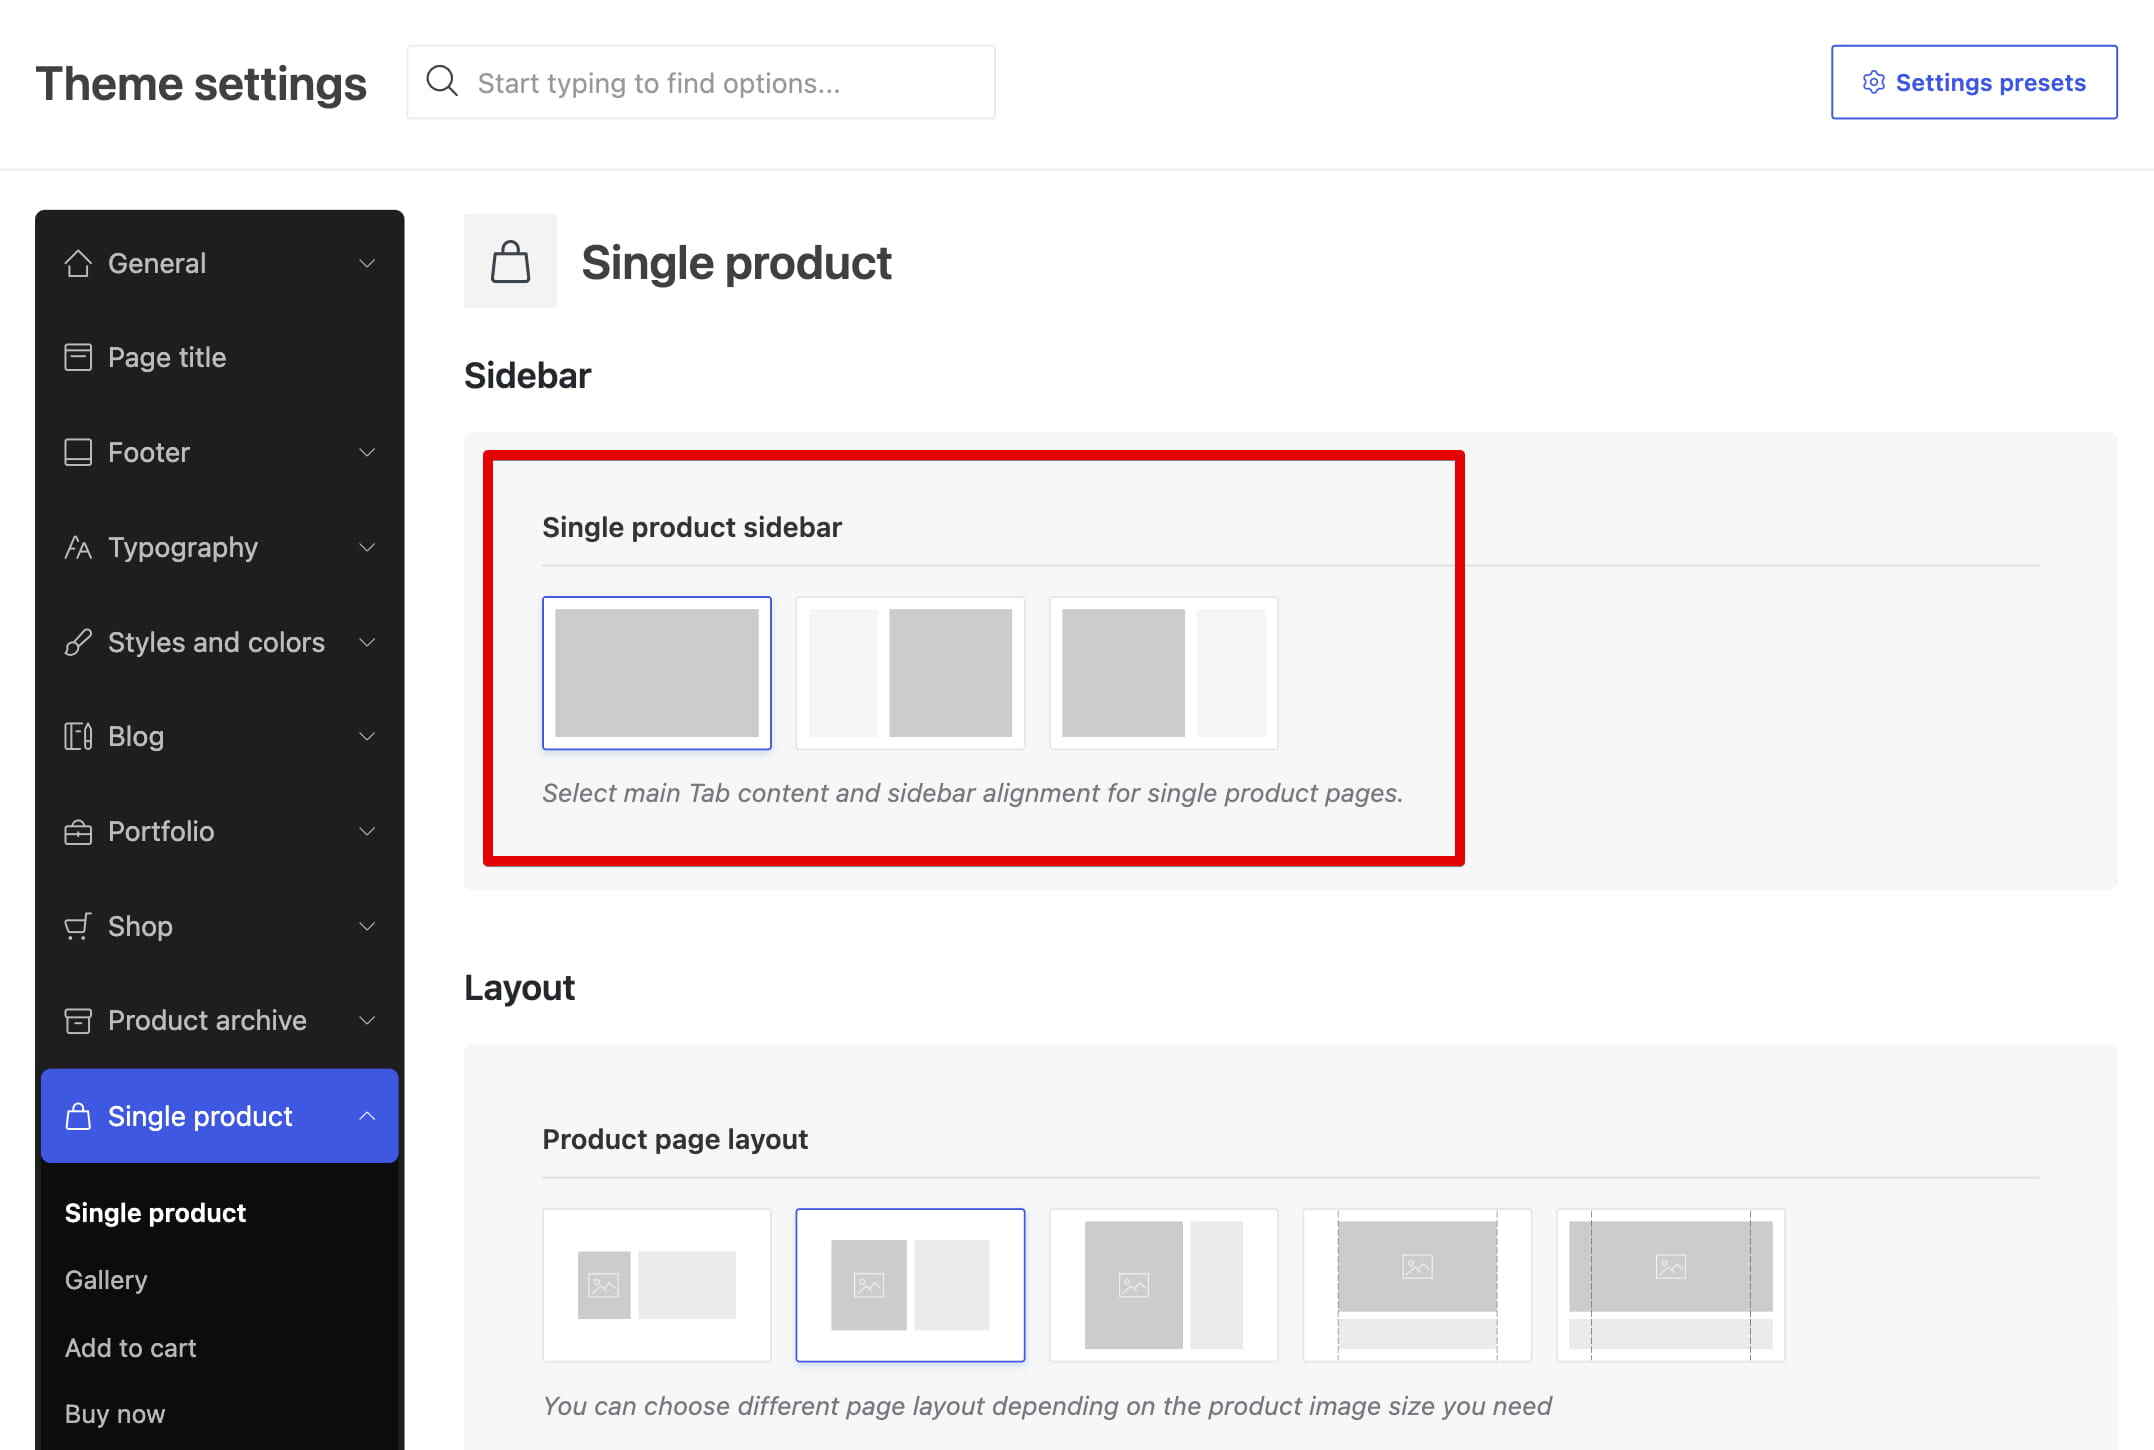The image size is (2154, 1450).
Task: Click the Single product sidebar label
Action: click(692, 527)
